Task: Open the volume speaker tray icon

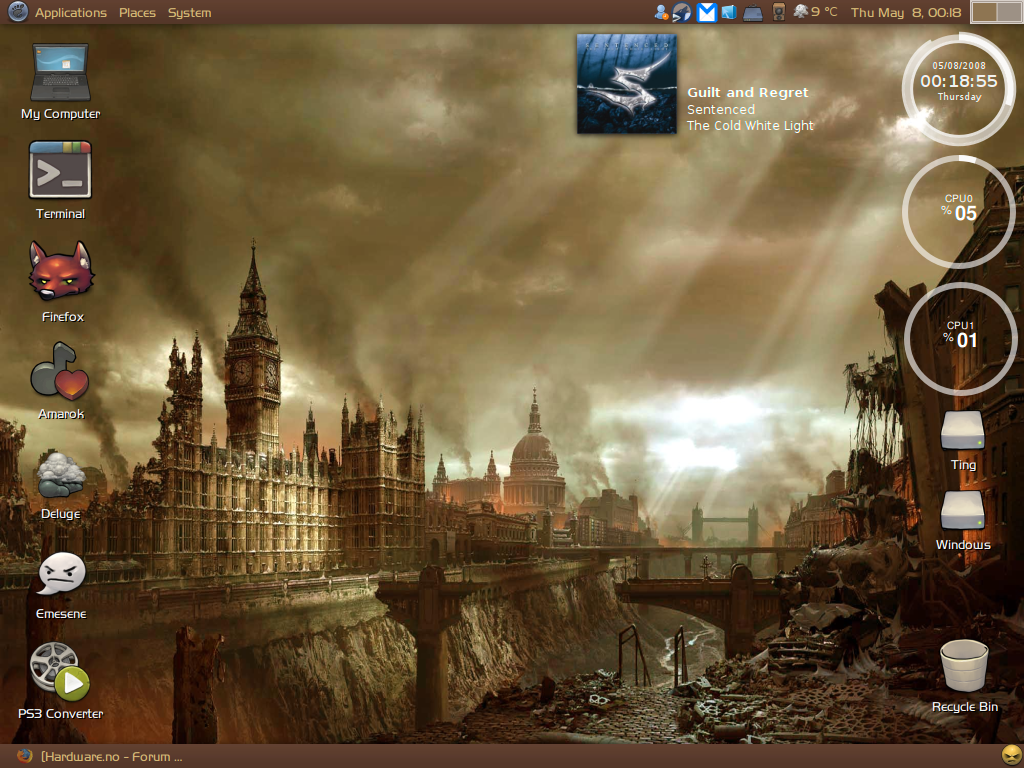Action: tap(778, 12)
